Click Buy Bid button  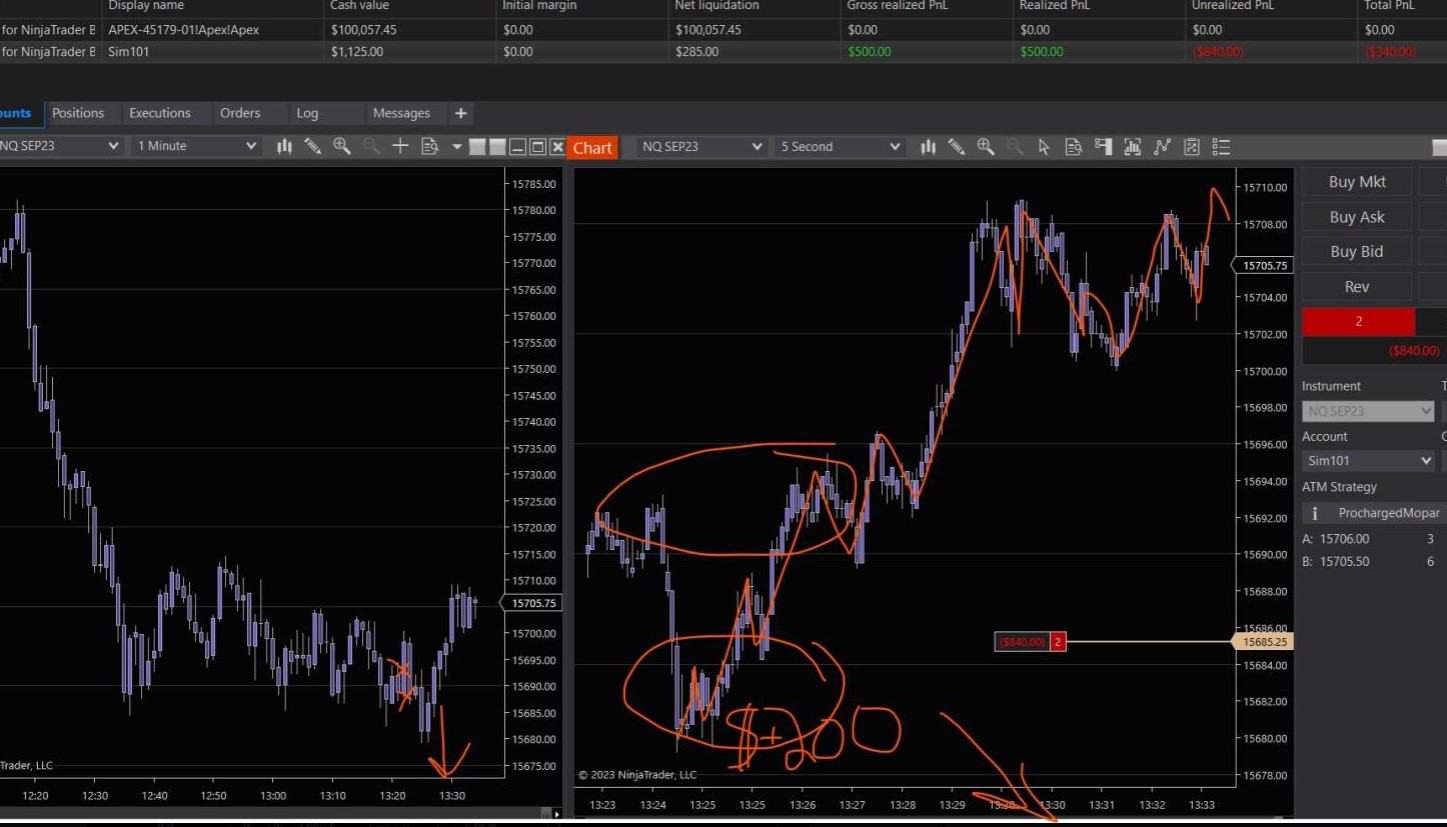click(x=1357, y=252)
